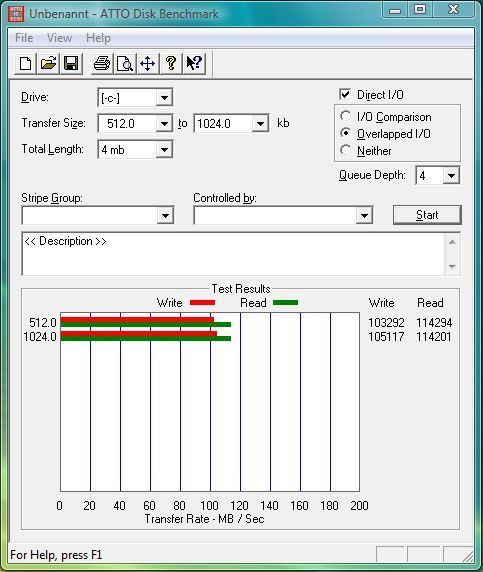Click description scrollbar up arrow
This screenshot has width=483, height=572.
pyautogui.click(x=452, y=242)
